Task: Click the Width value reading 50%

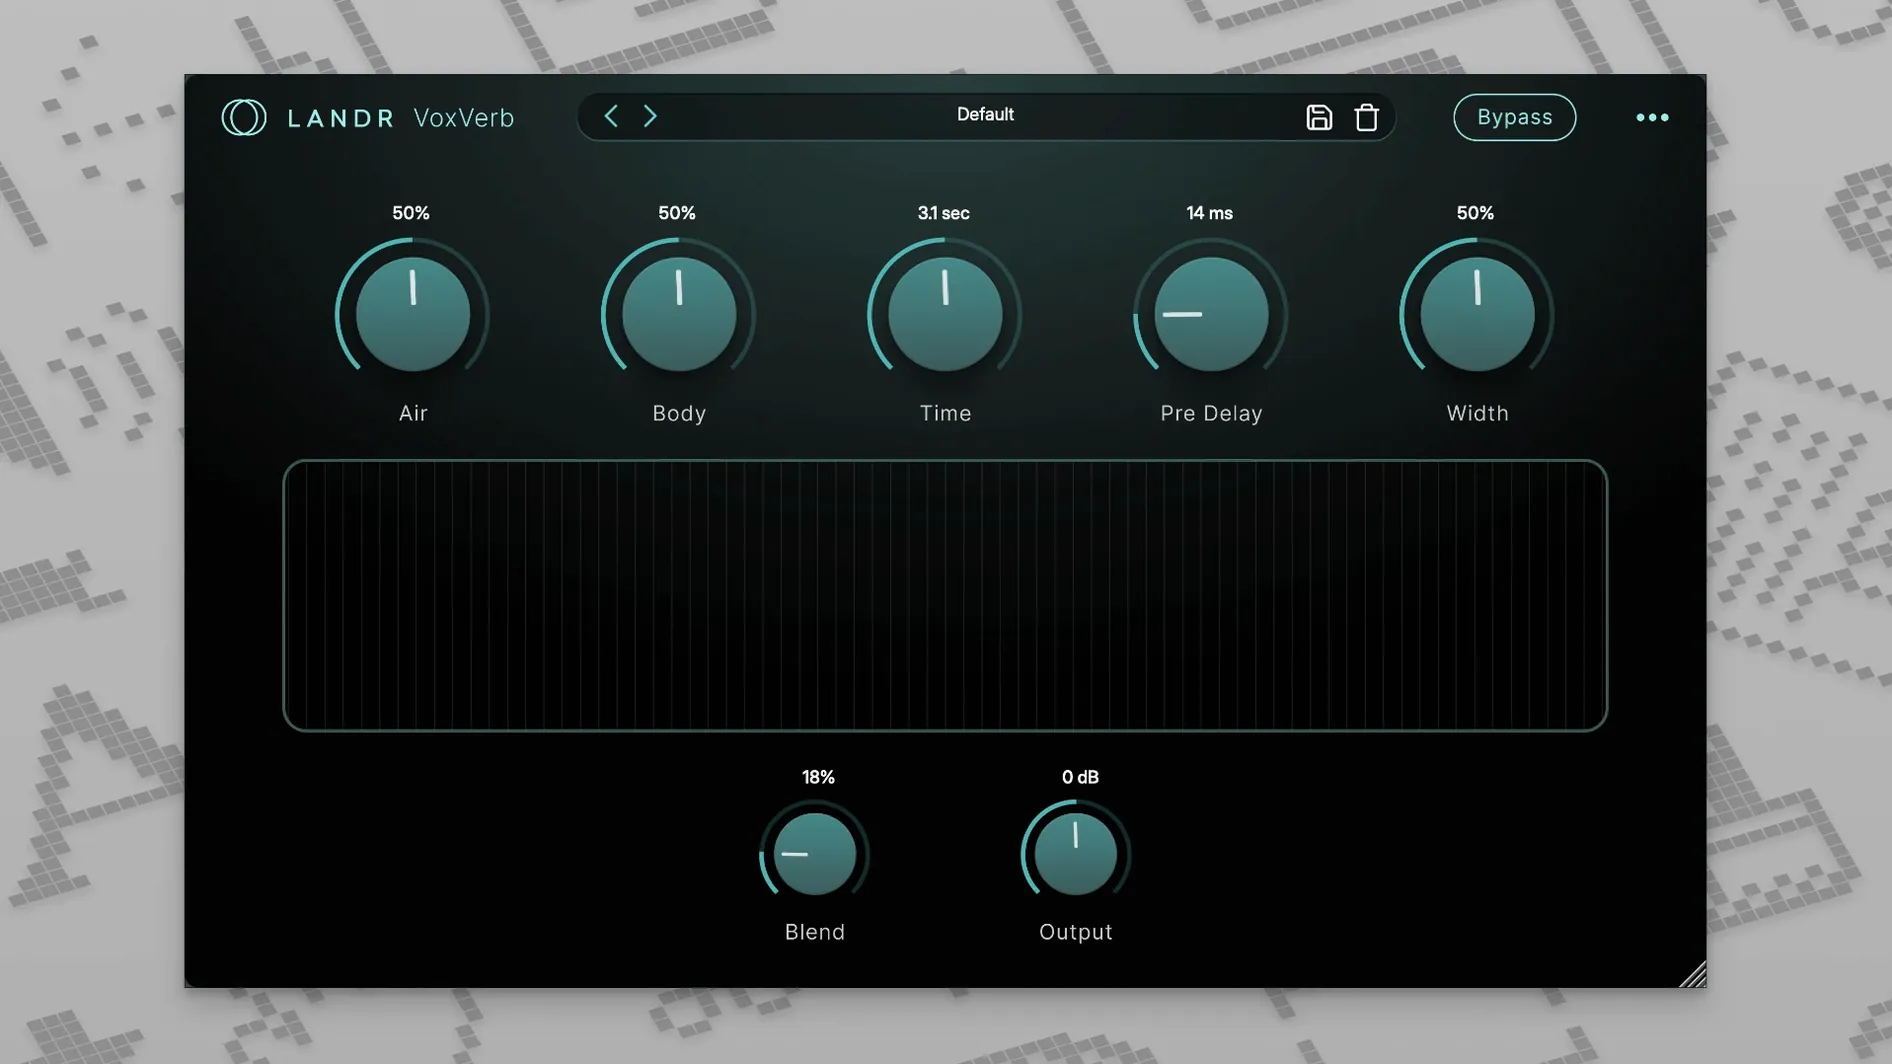Action: 1475,213
